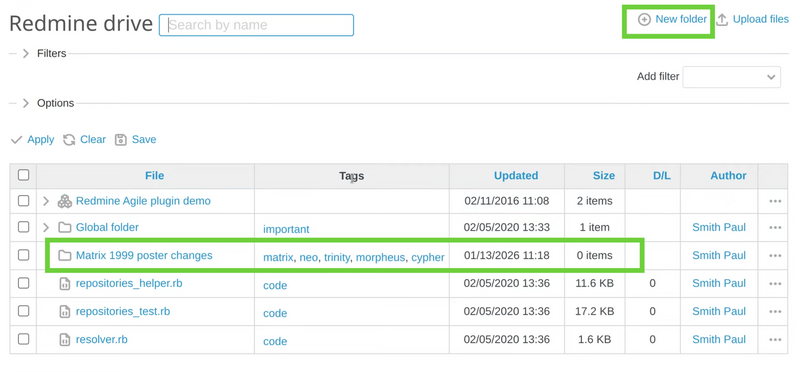Click the morpheus tag
This screenshot has width=800, height=372.
click(x=380, y=258)
